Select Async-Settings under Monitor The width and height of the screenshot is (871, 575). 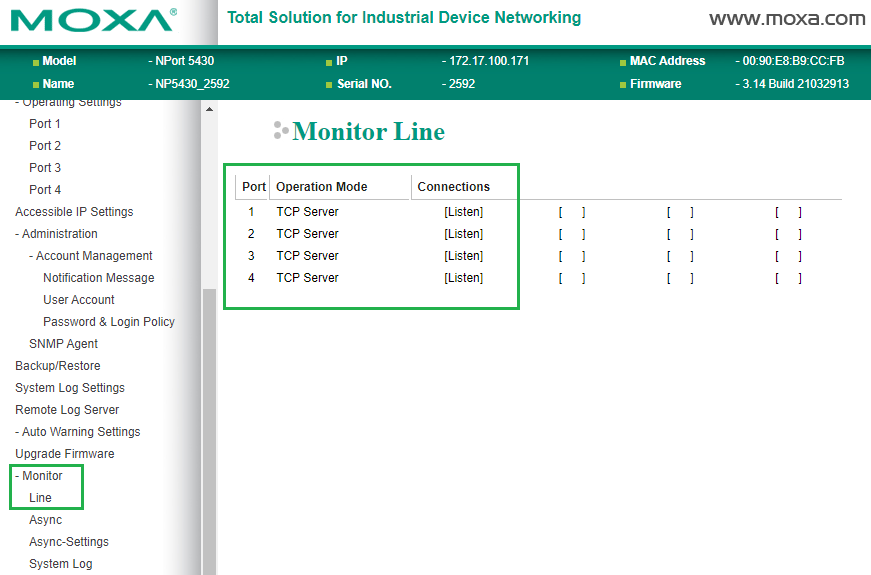click(69, 542)
